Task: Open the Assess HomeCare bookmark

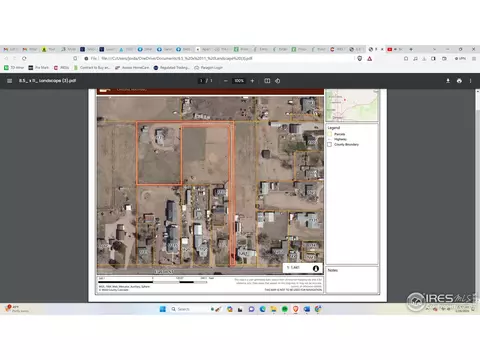Action: coord(132,68)
